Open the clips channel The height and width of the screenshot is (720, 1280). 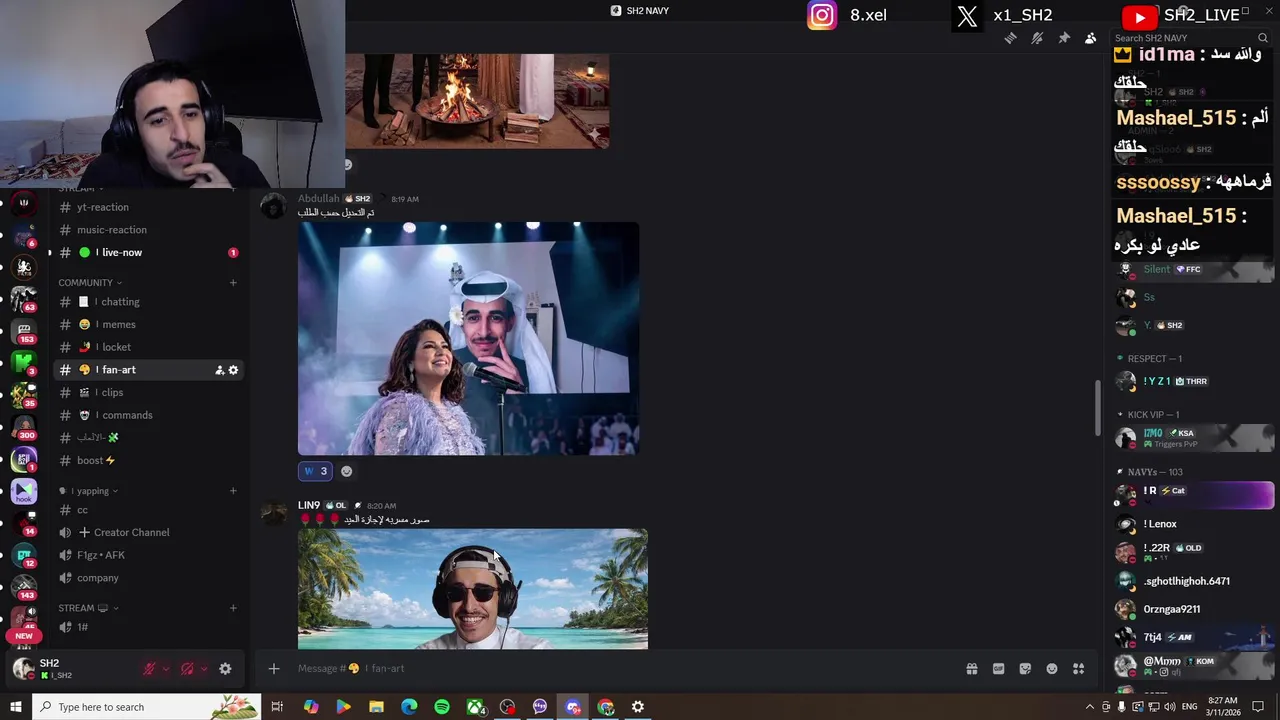148,393
